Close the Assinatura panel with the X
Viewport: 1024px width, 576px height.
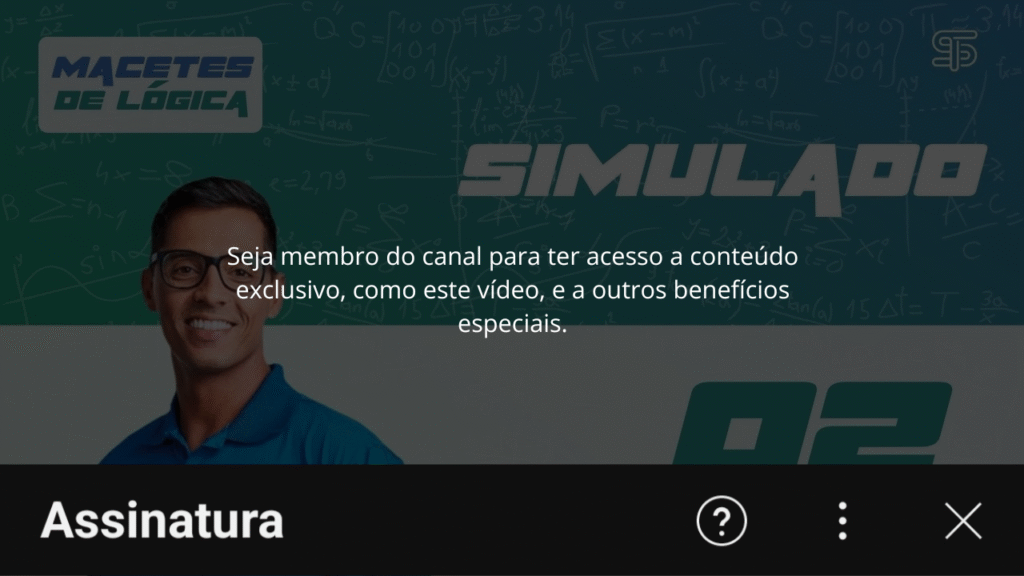tap(963, 520)
